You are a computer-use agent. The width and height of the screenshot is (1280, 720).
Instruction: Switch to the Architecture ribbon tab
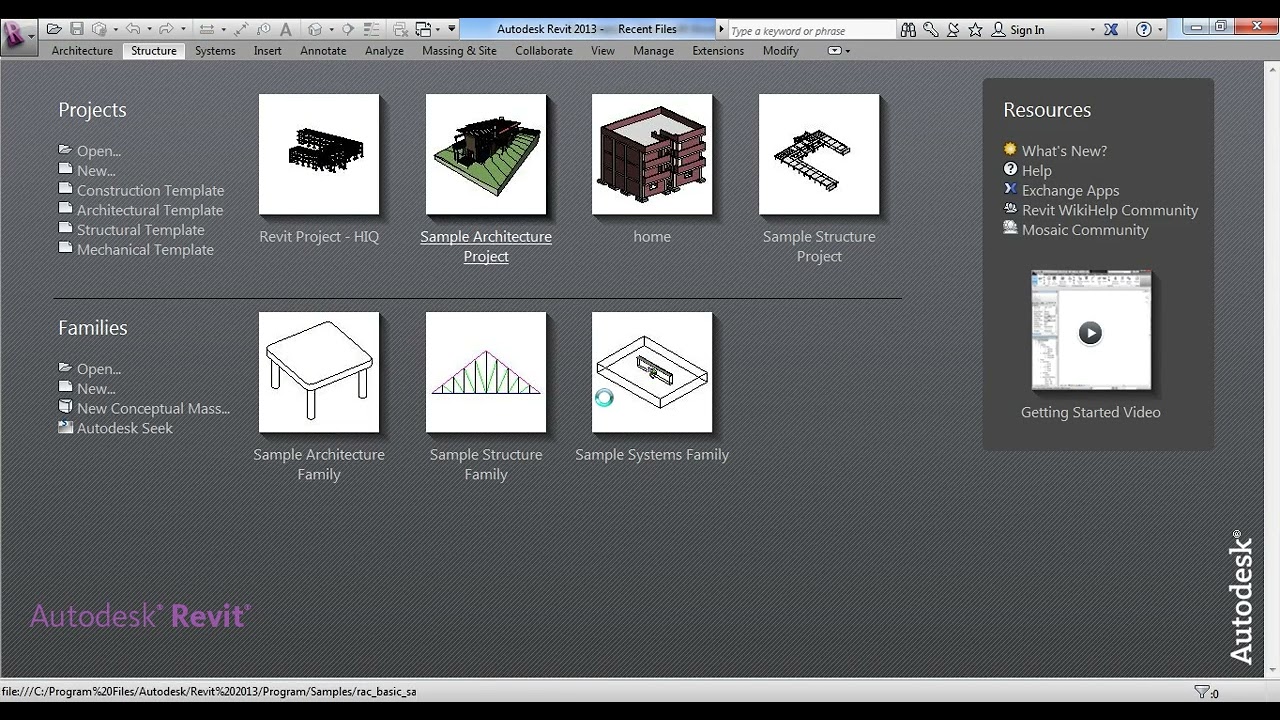pos(82,51)
